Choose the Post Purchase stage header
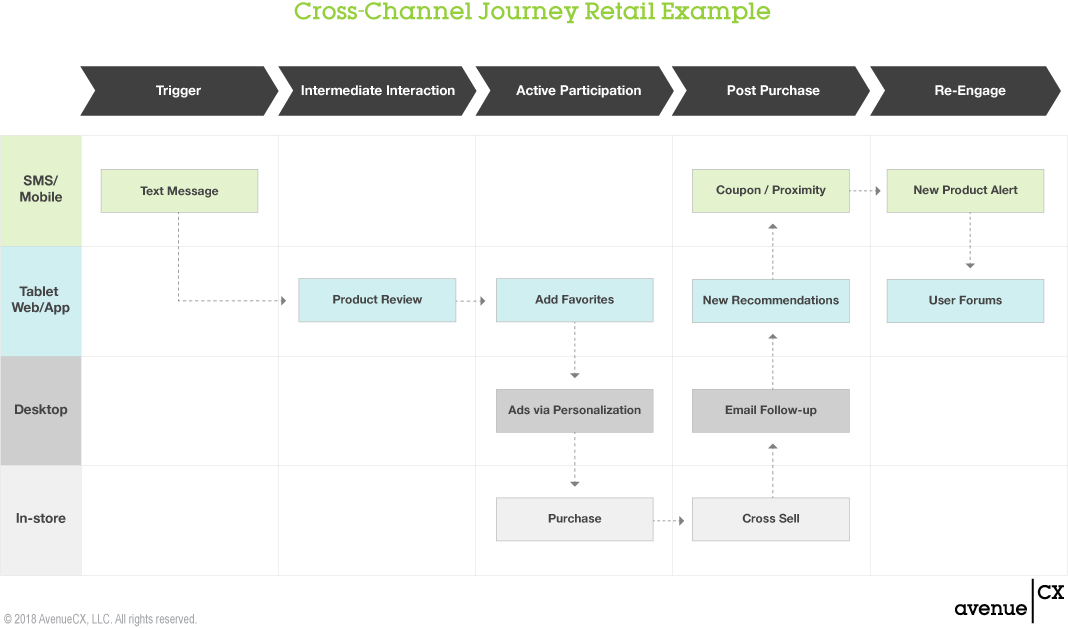Image resolution: width=1068 pixels, height=628 pixels. point(771,91)
